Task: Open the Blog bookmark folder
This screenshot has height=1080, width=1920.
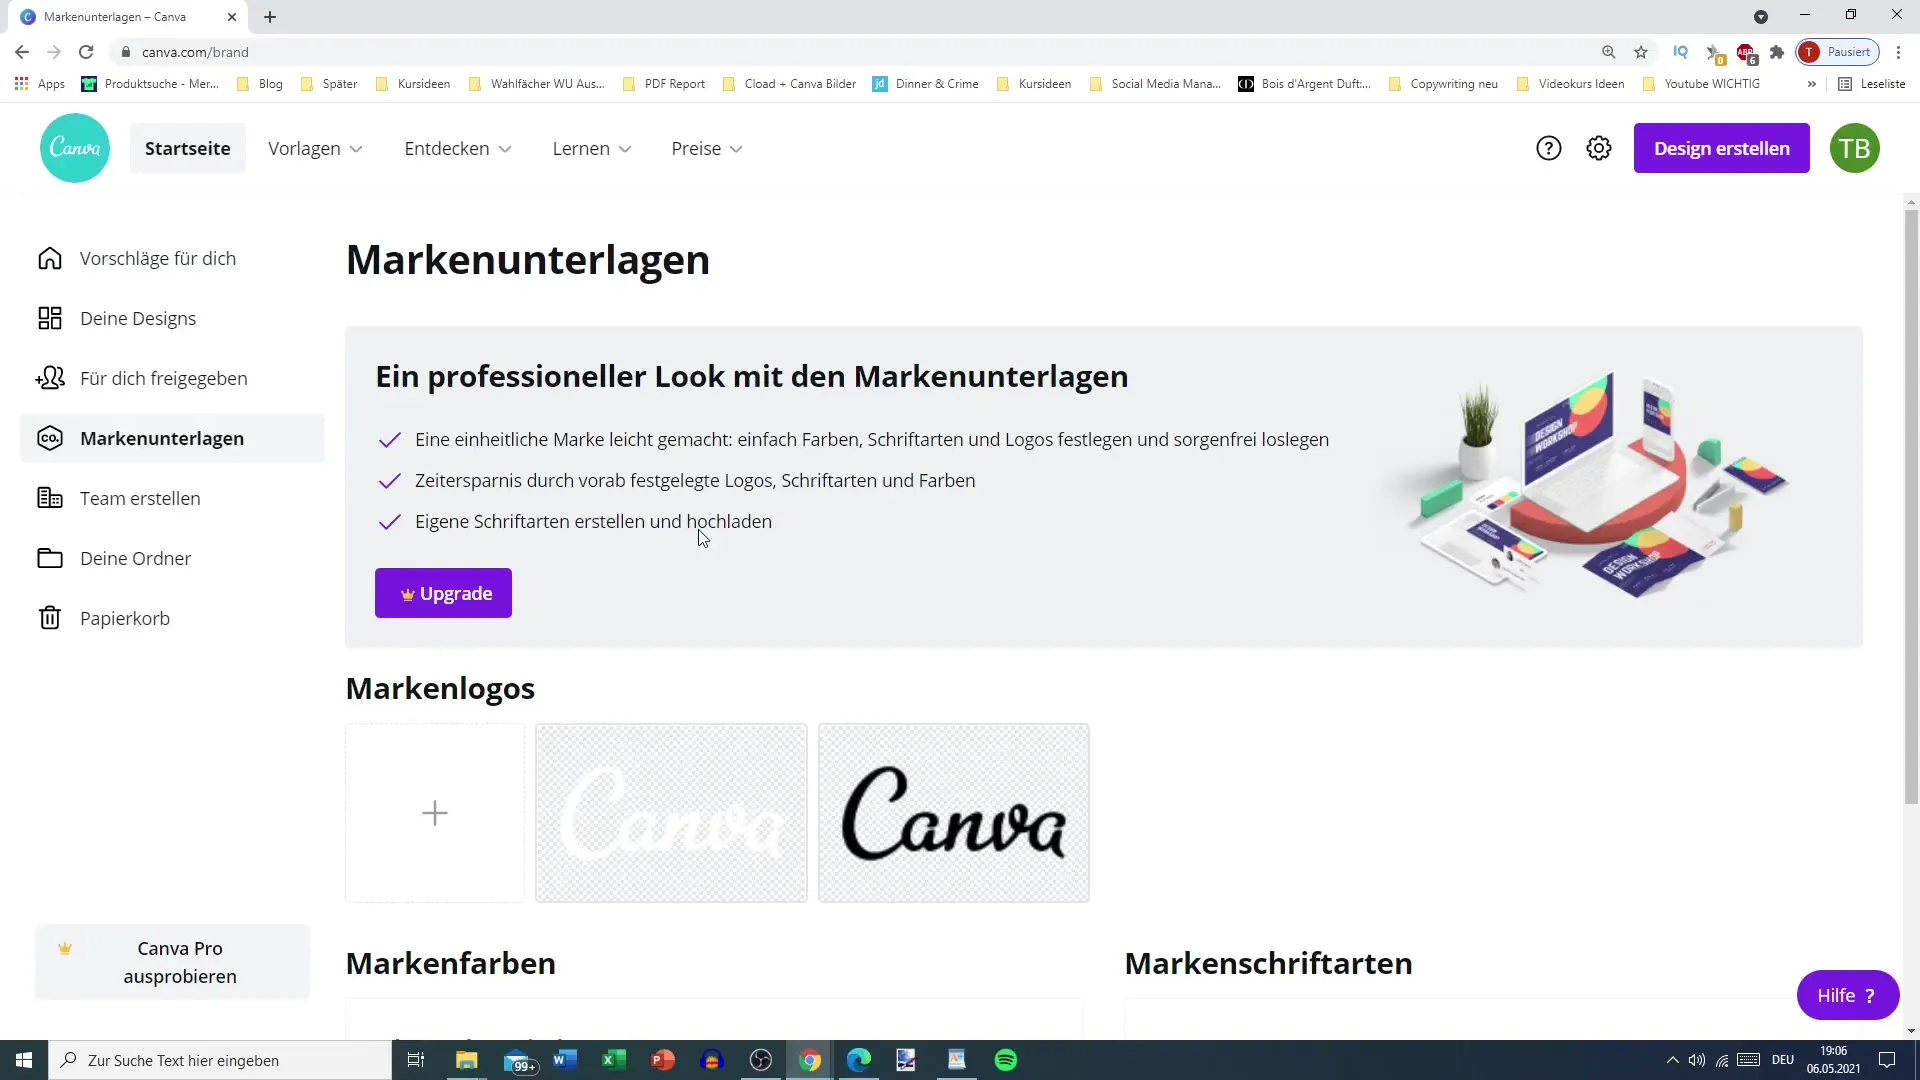Action: click(x=260, y=84)
